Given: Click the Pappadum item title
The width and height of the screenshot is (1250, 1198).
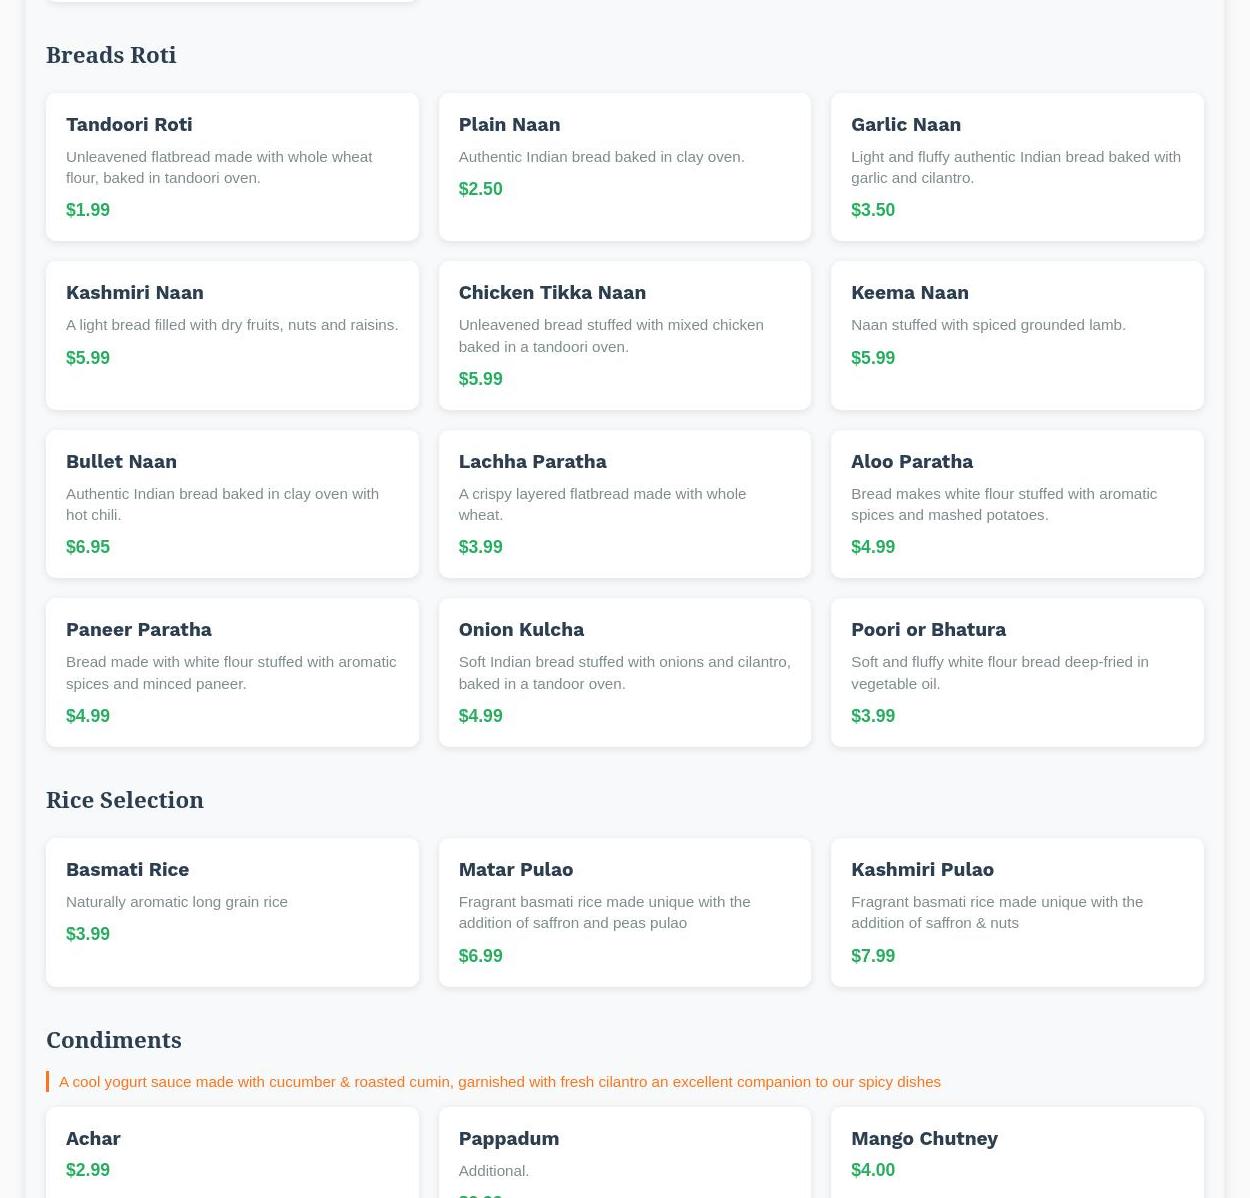Looking at the screenshot, I should (508, 1139).
